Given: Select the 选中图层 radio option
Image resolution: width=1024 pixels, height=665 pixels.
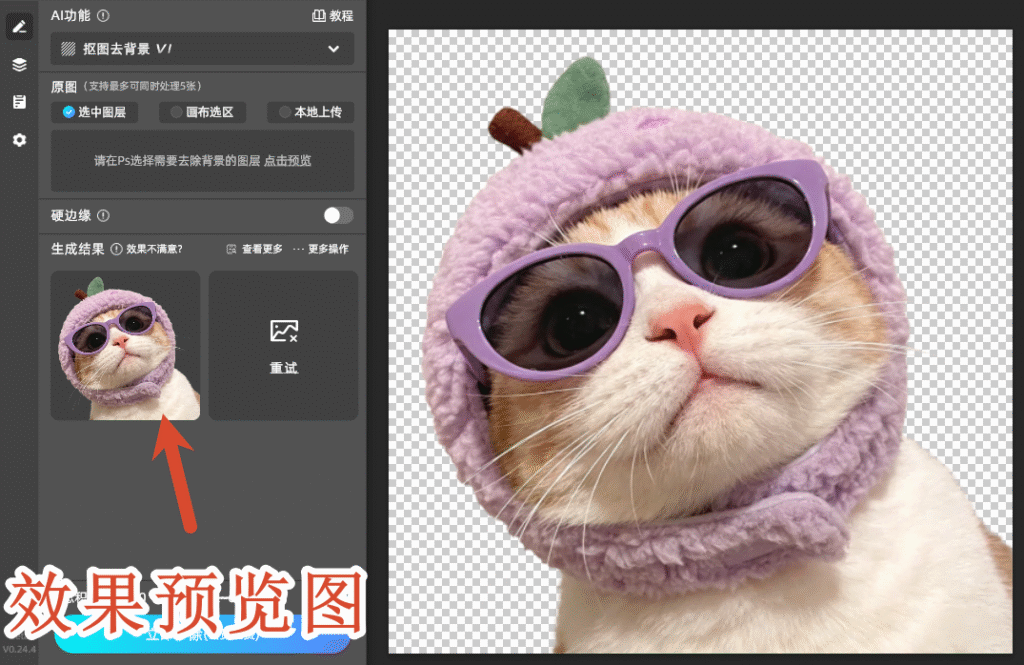Looking at the screenshot, I should click(95, 112).
